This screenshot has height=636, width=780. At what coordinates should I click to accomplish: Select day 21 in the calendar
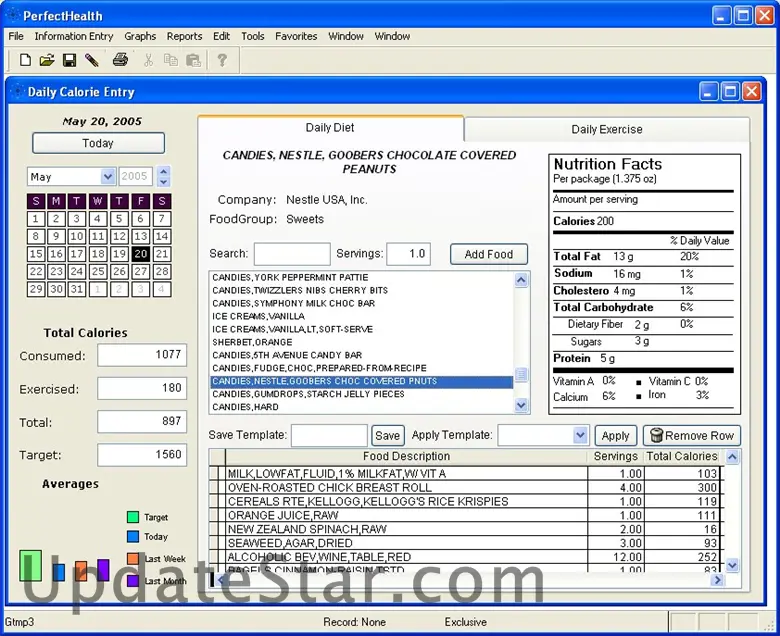click(x=162, y=254)
